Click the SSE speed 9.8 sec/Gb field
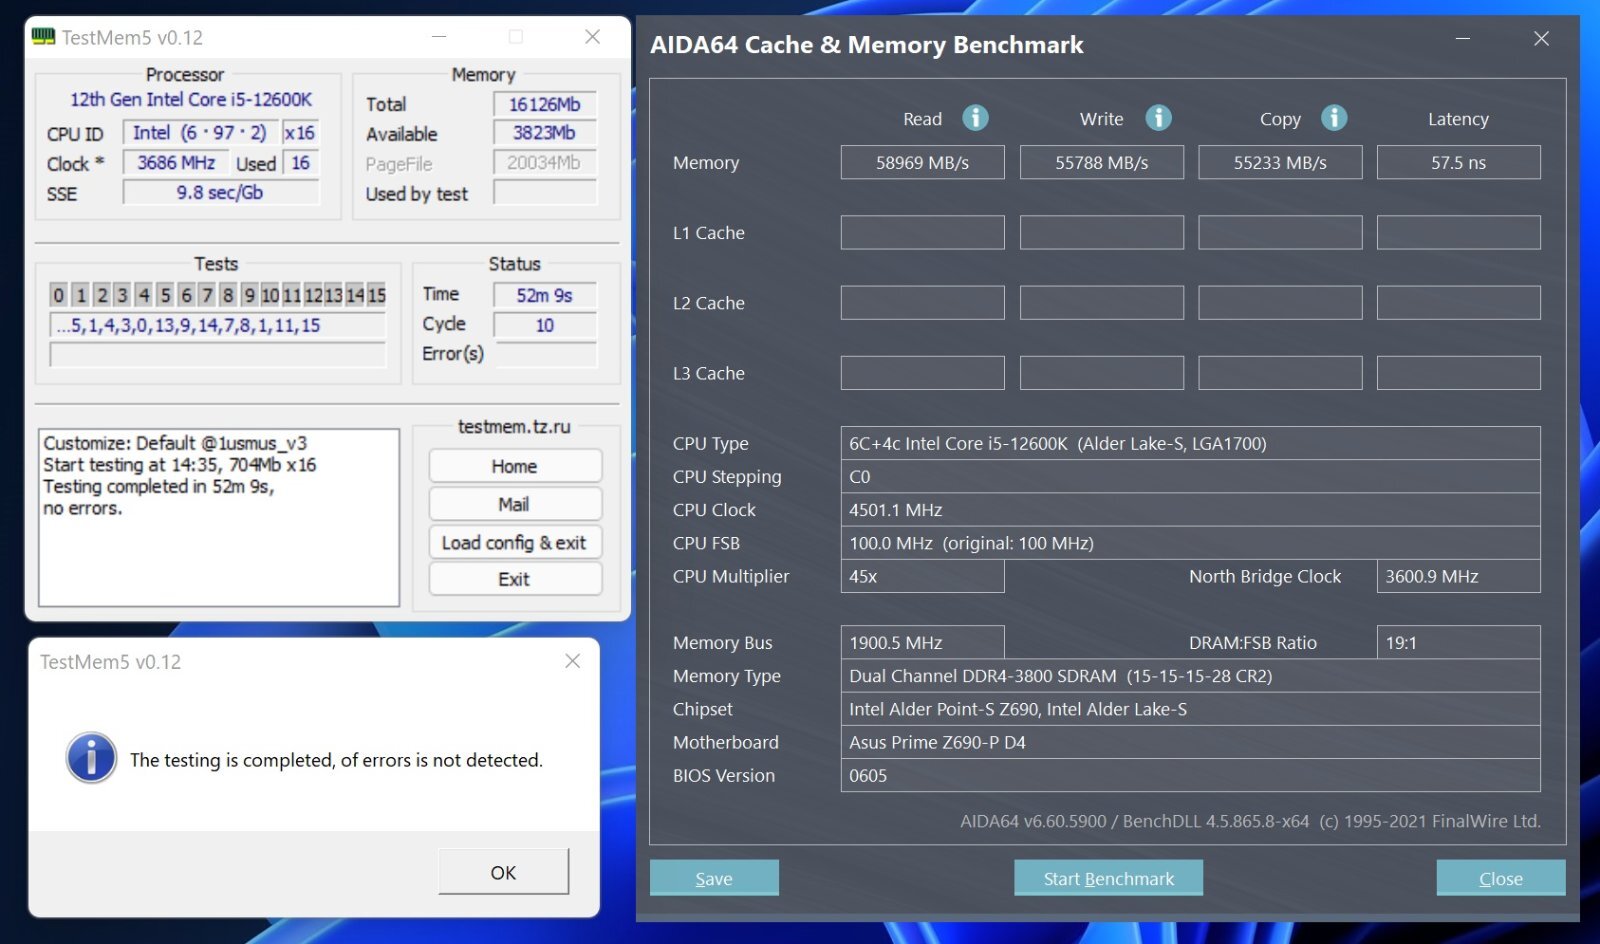This screenshot has width=1600, height=944. pyautogui.click(x=220, y=192)
